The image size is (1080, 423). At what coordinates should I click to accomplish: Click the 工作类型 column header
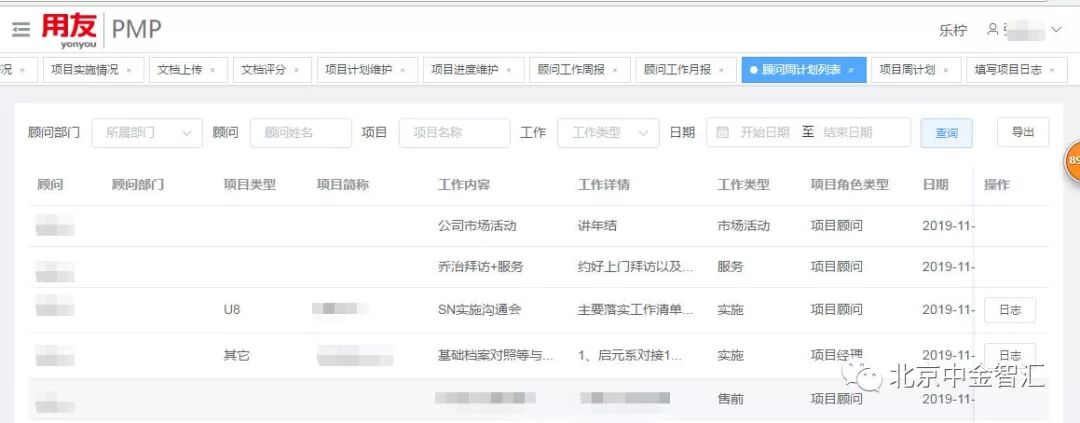[x=743, y=185]
